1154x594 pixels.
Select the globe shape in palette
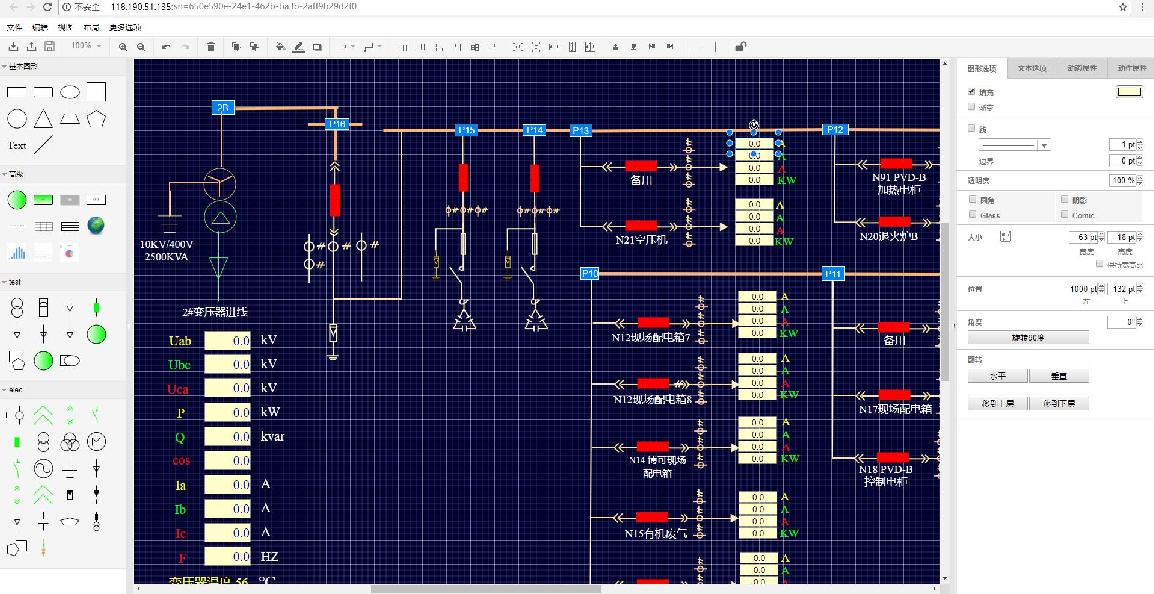tap(96, 226)
